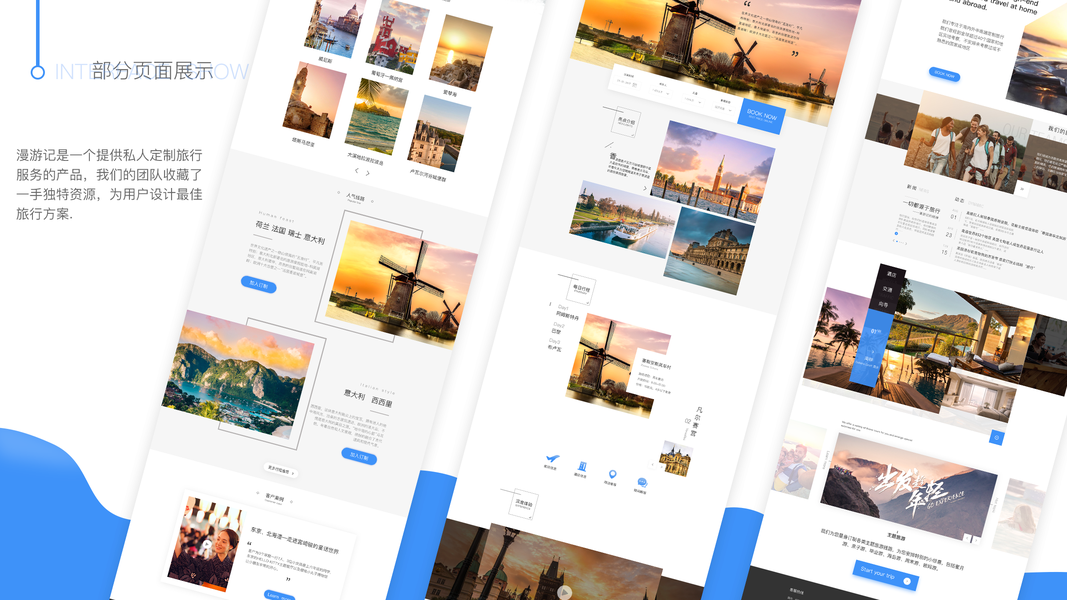Viewport: 1067px width, 600px height.
Task: Click the 人气线路 section heading
Action: pyautogui.click(x=355, y=198)
